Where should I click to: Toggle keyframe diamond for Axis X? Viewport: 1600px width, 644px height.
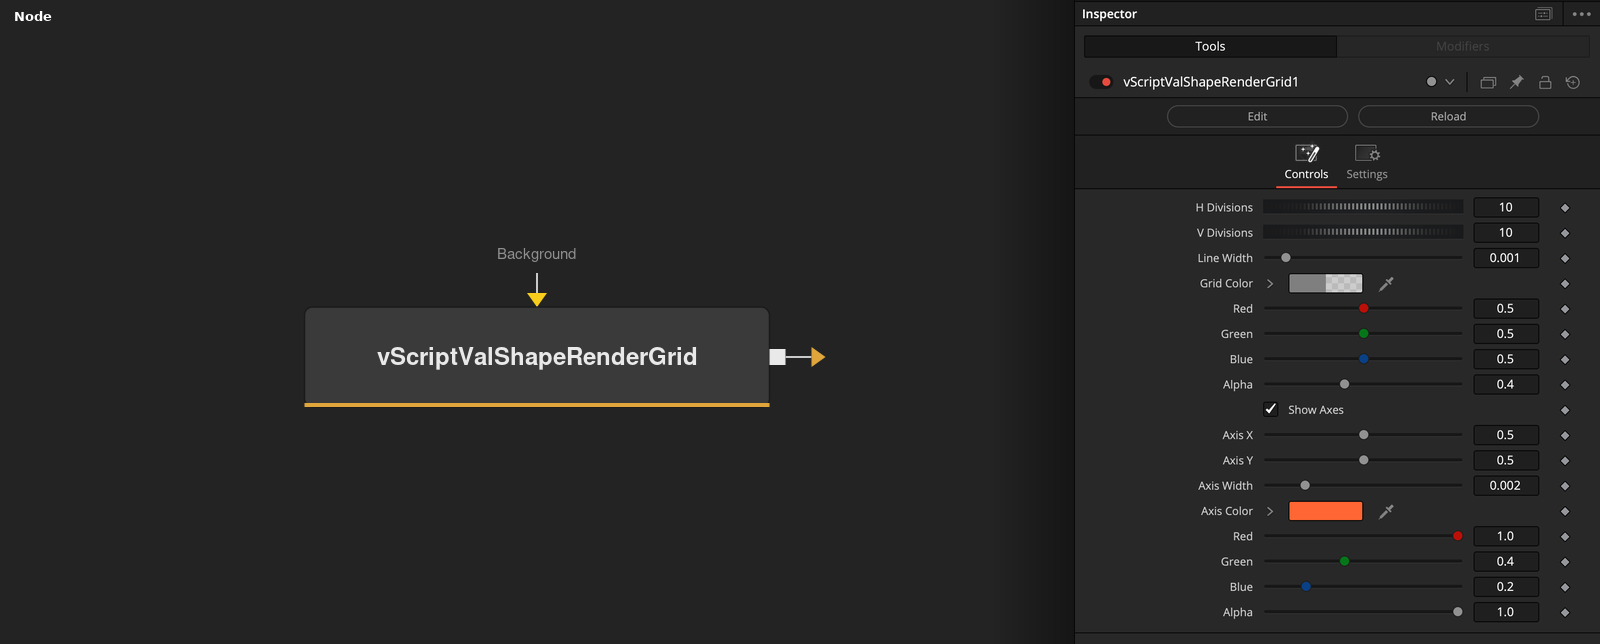[x=1565, y=435]
